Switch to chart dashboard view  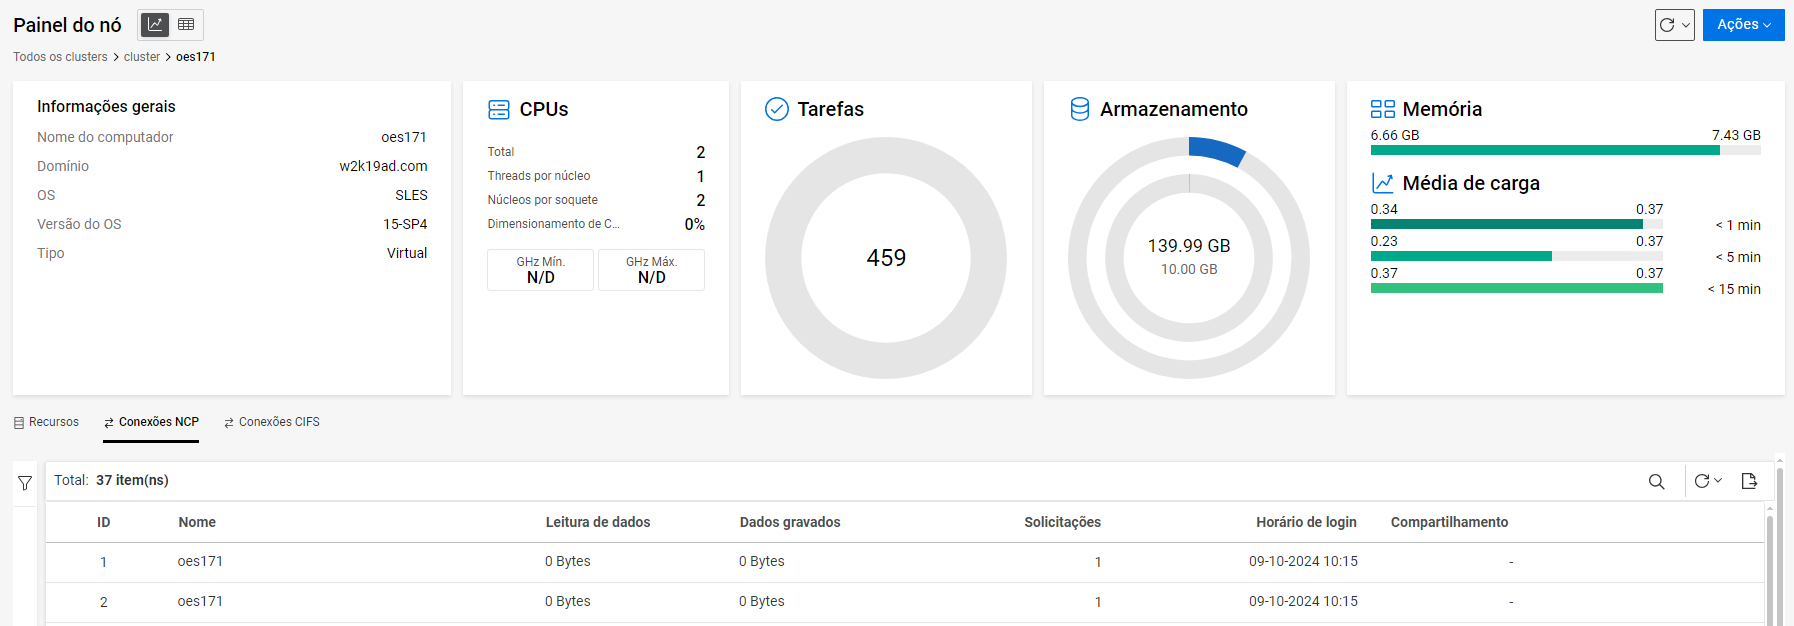click(155, 25)
